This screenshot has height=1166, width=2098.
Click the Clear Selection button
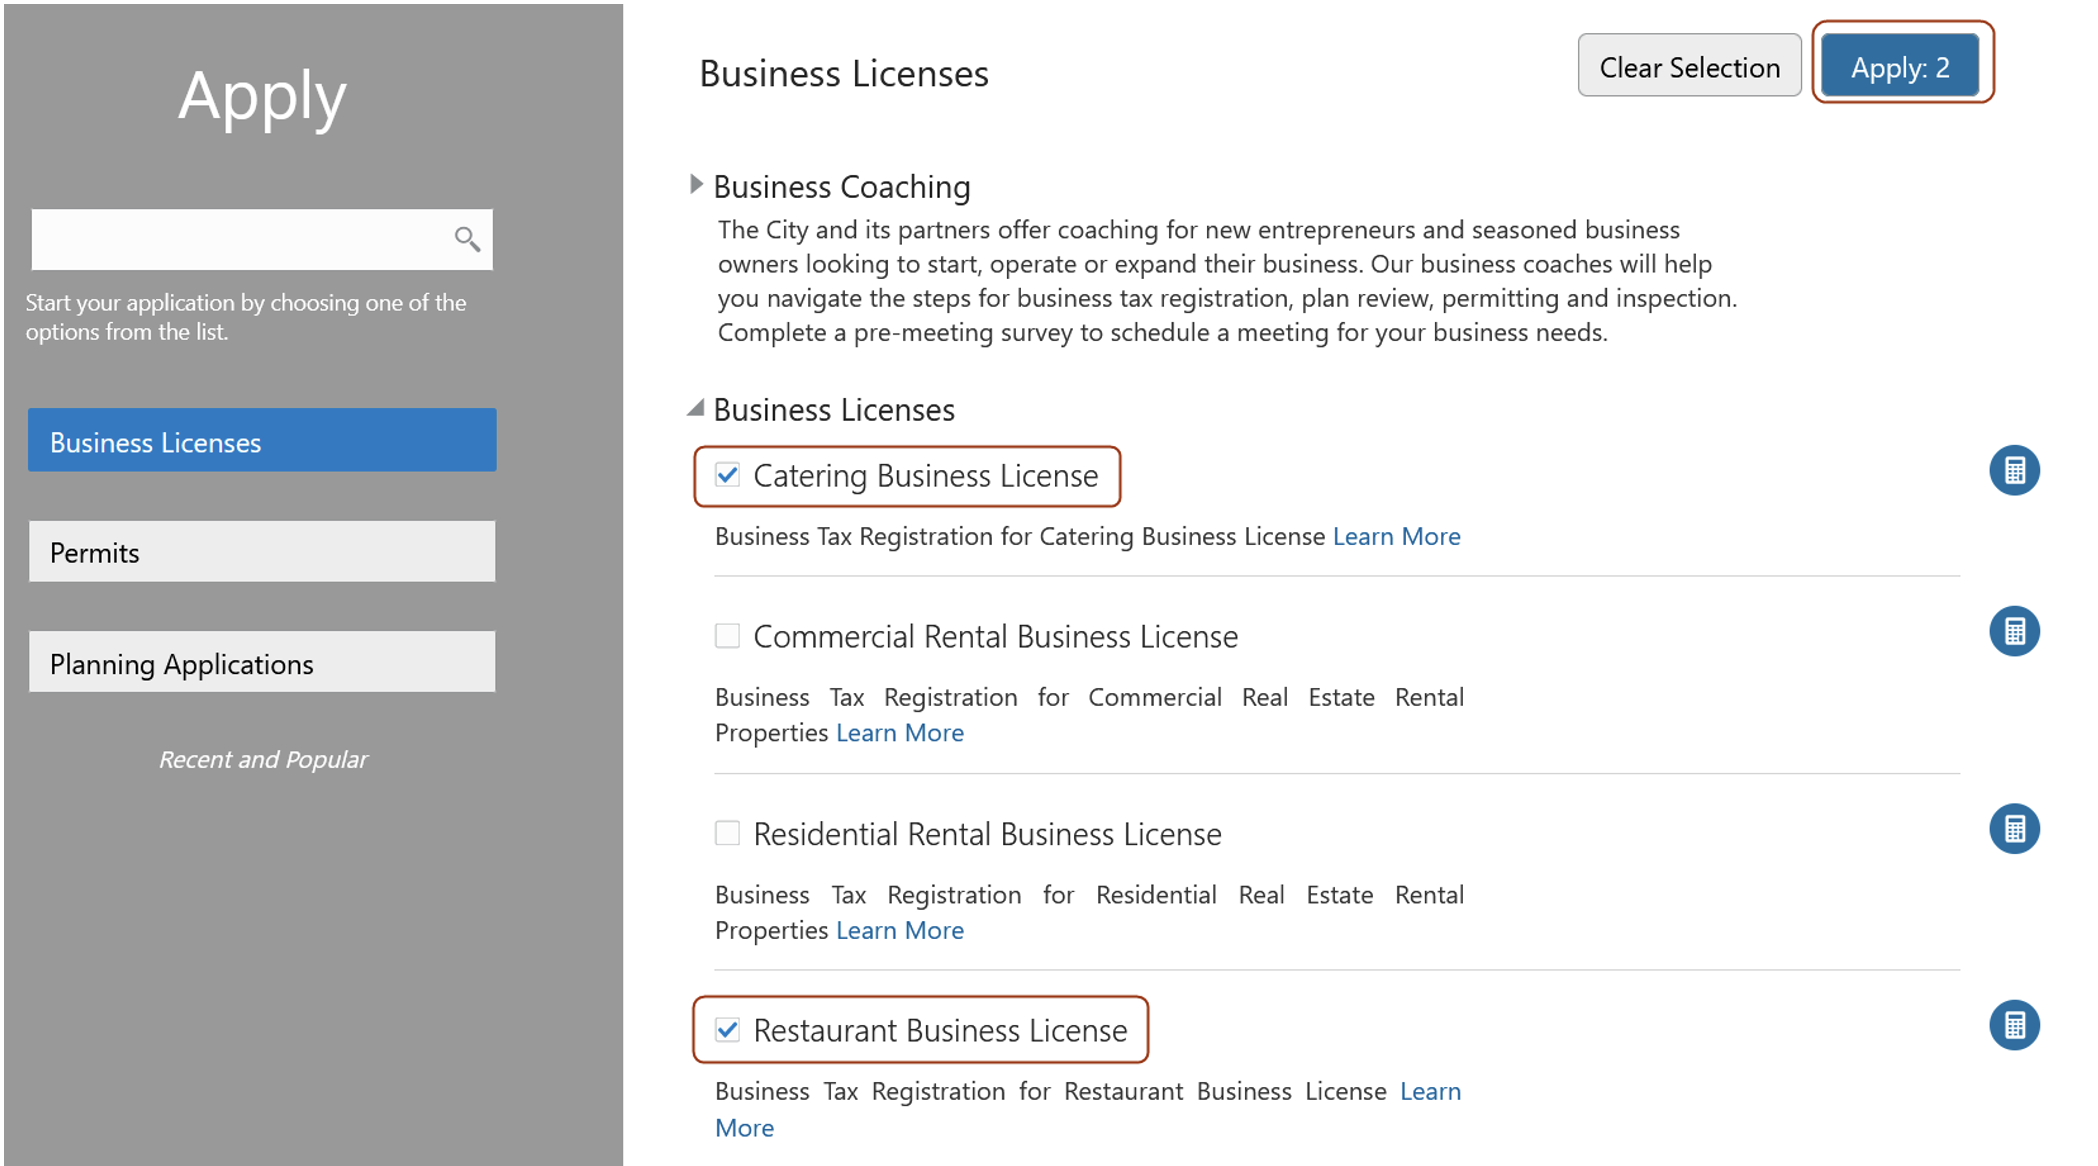click(x=1689, y=66)
